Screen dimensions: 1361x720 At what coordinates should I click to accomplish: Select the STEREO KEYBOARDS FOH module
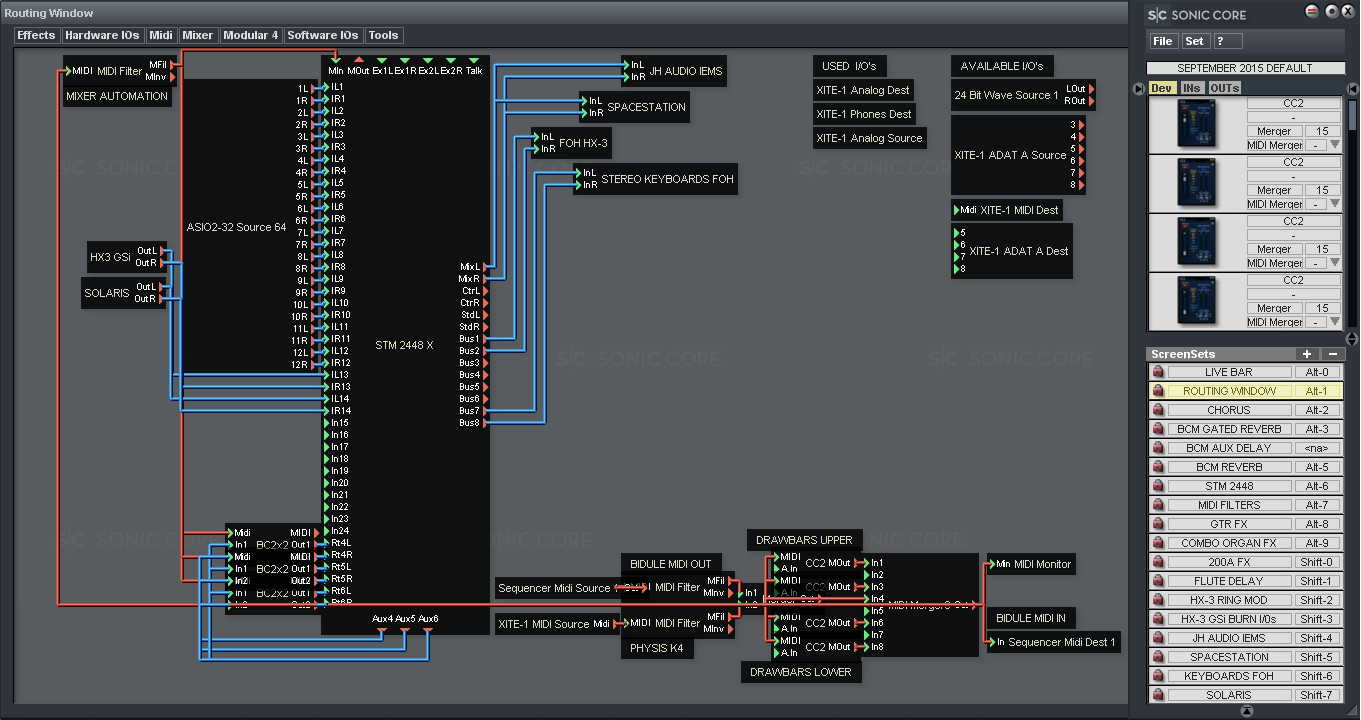tap(655, 179)
